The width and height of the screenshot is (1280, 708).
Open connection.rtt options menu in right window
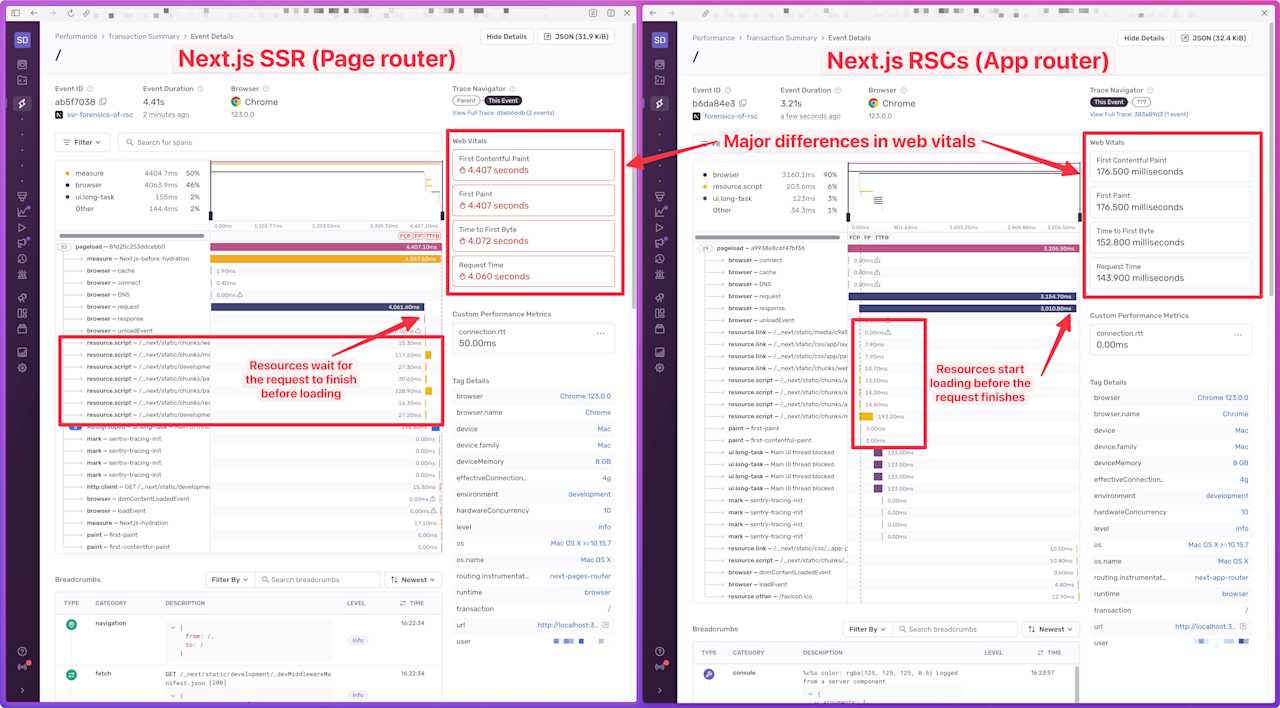[x=1238, y=334]
